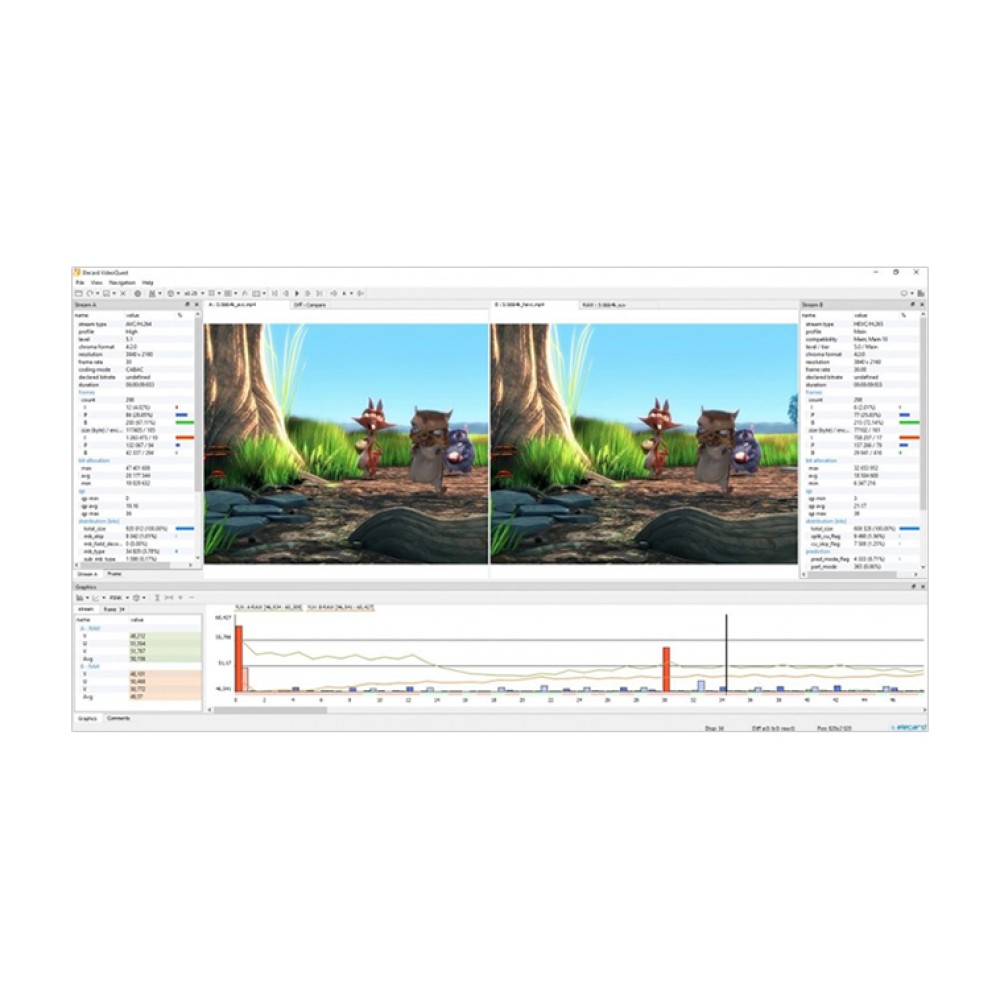Click the comments bubble icon at toolbar right
This screenshot has height=1000, width=1000.
pyautogui.click(x=904, y=293)
